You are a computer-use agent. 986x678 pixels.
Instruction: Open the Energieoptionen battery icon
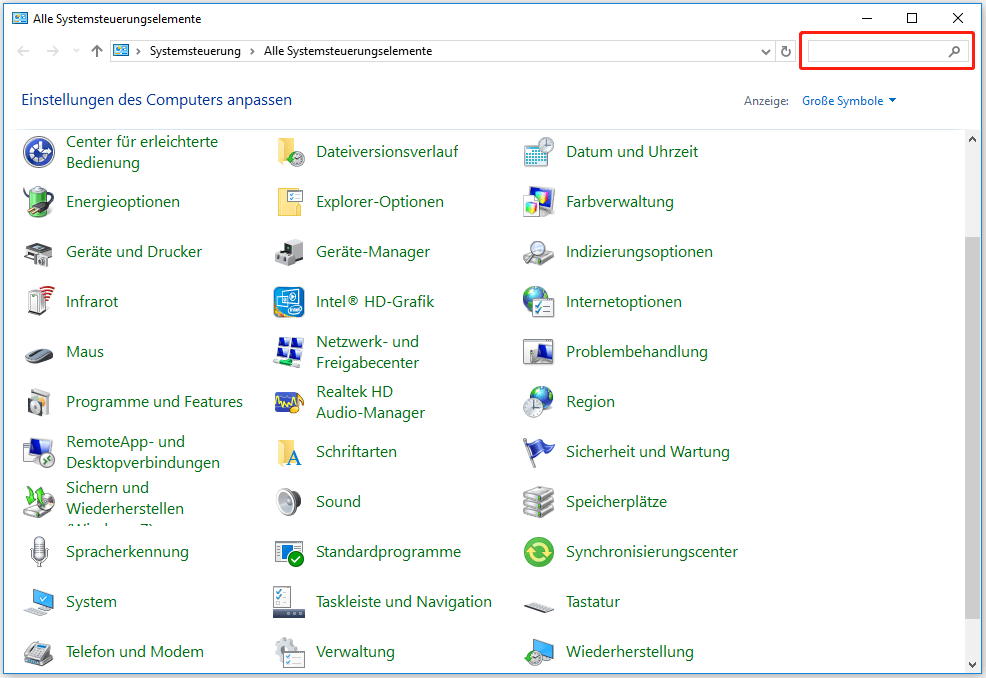point(39,202)
